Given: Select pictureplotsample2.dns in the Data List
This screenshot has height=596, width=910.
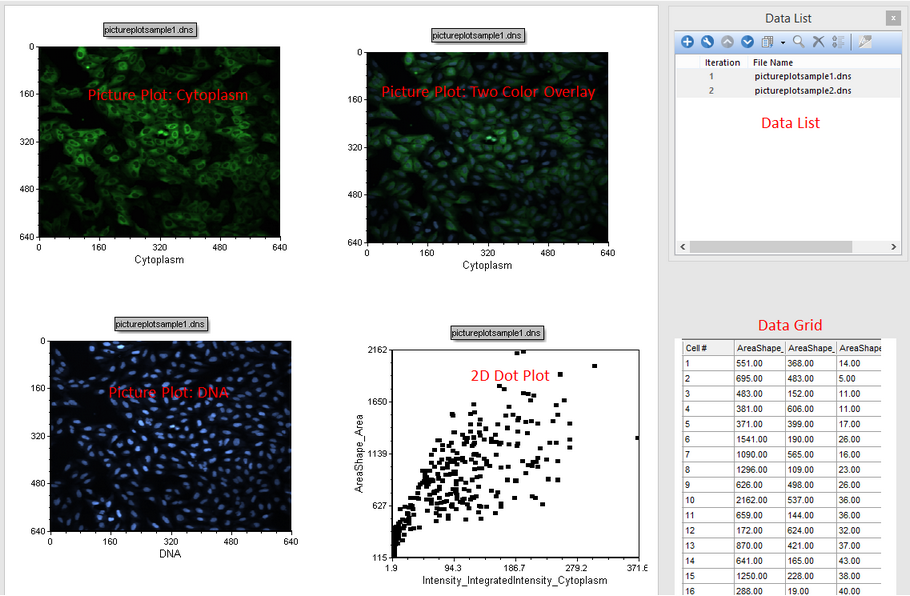Looking at the screenshot, I should [802, 91].
